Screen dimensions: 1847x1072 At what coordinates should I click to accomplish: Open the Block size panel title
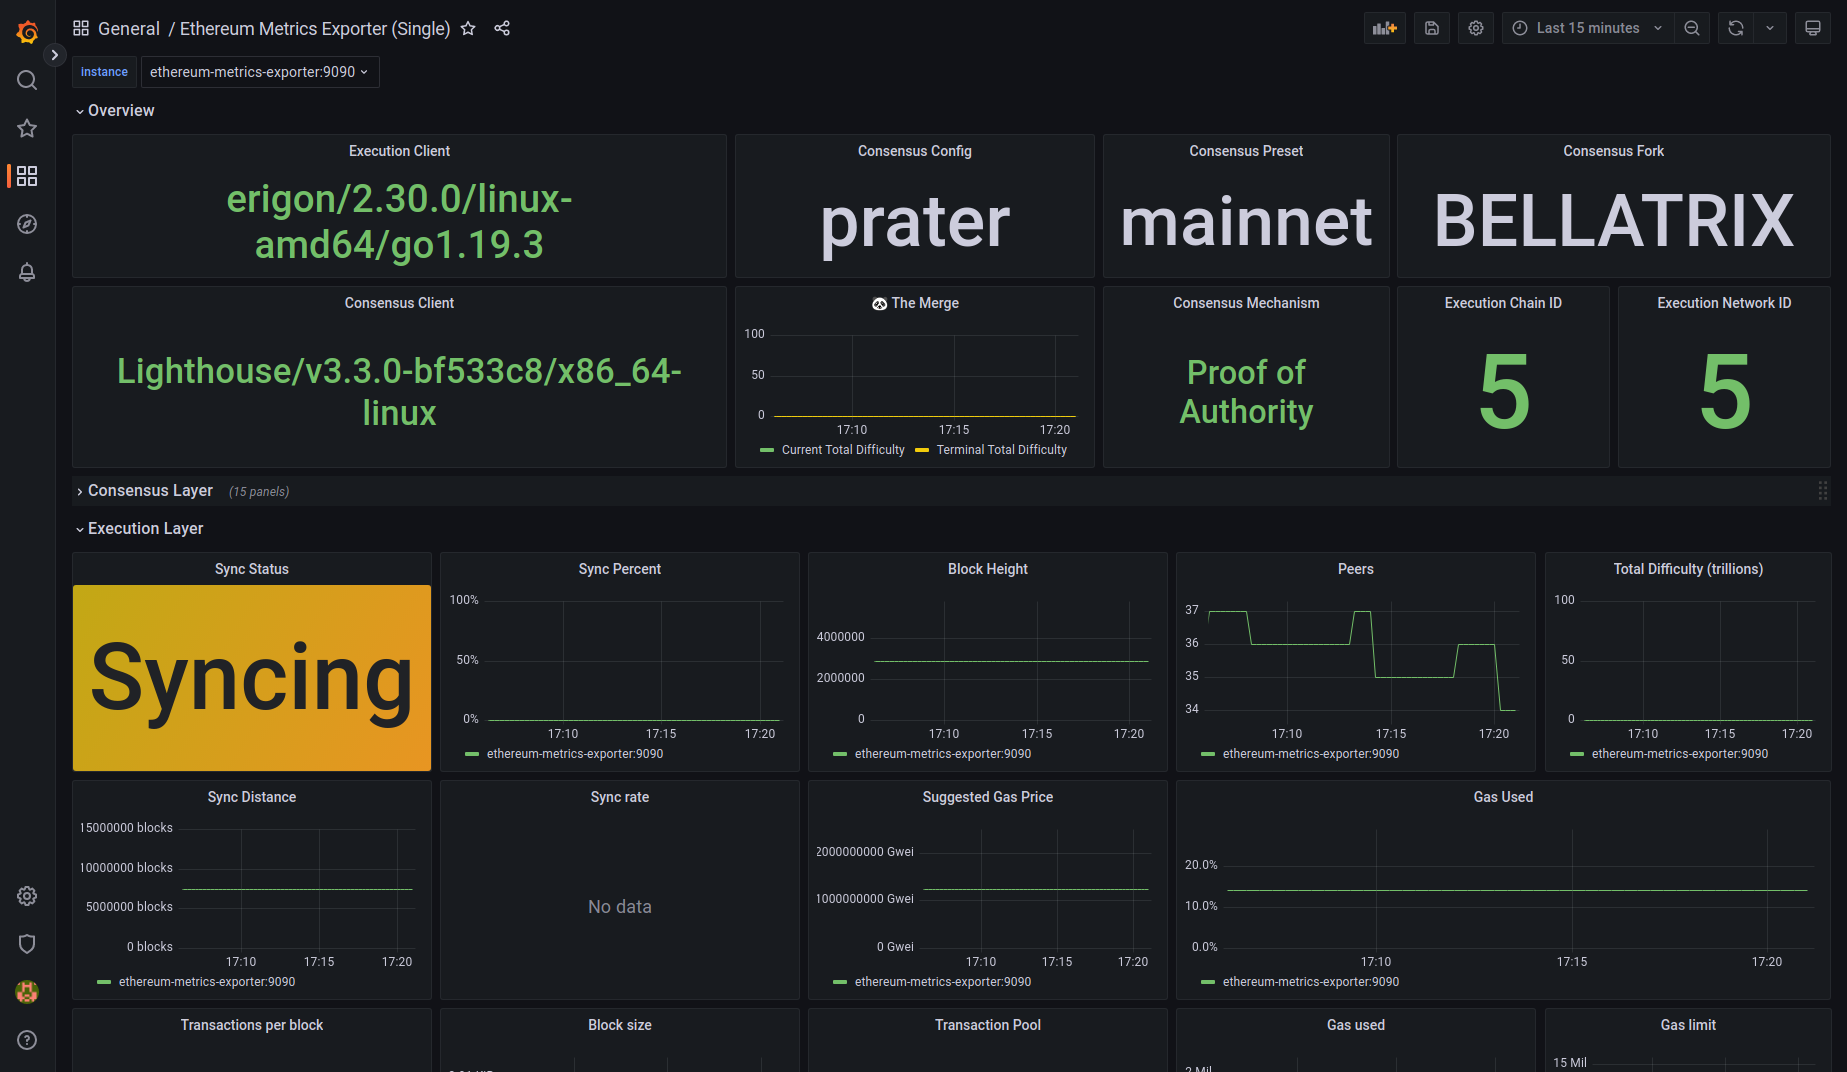(x=620, y=1025)
